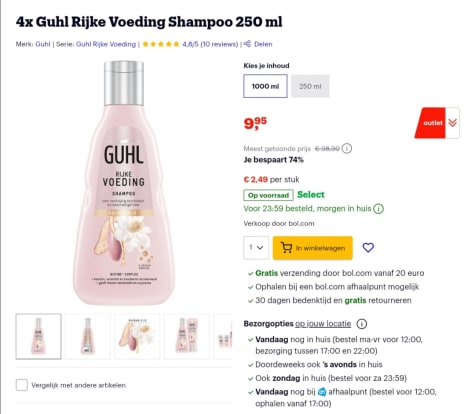Screen dimensions: 475x414
Task: Click the outlet badge
Action: tap(430, 123)
